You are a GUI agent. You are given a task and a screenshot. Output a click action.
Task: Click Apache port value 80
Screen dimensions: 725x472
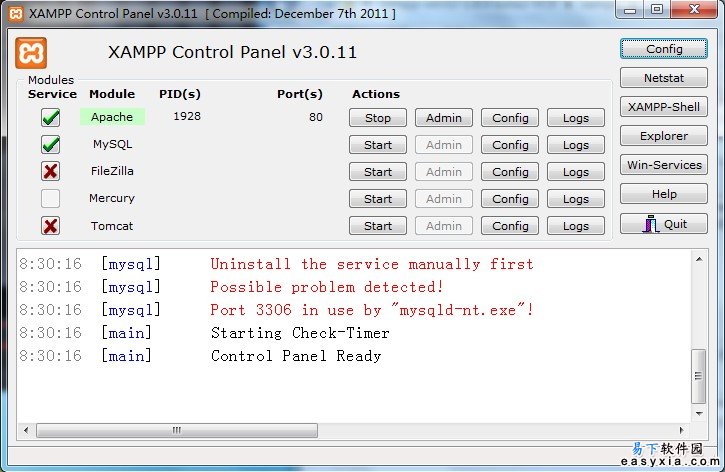click(316, 117)
